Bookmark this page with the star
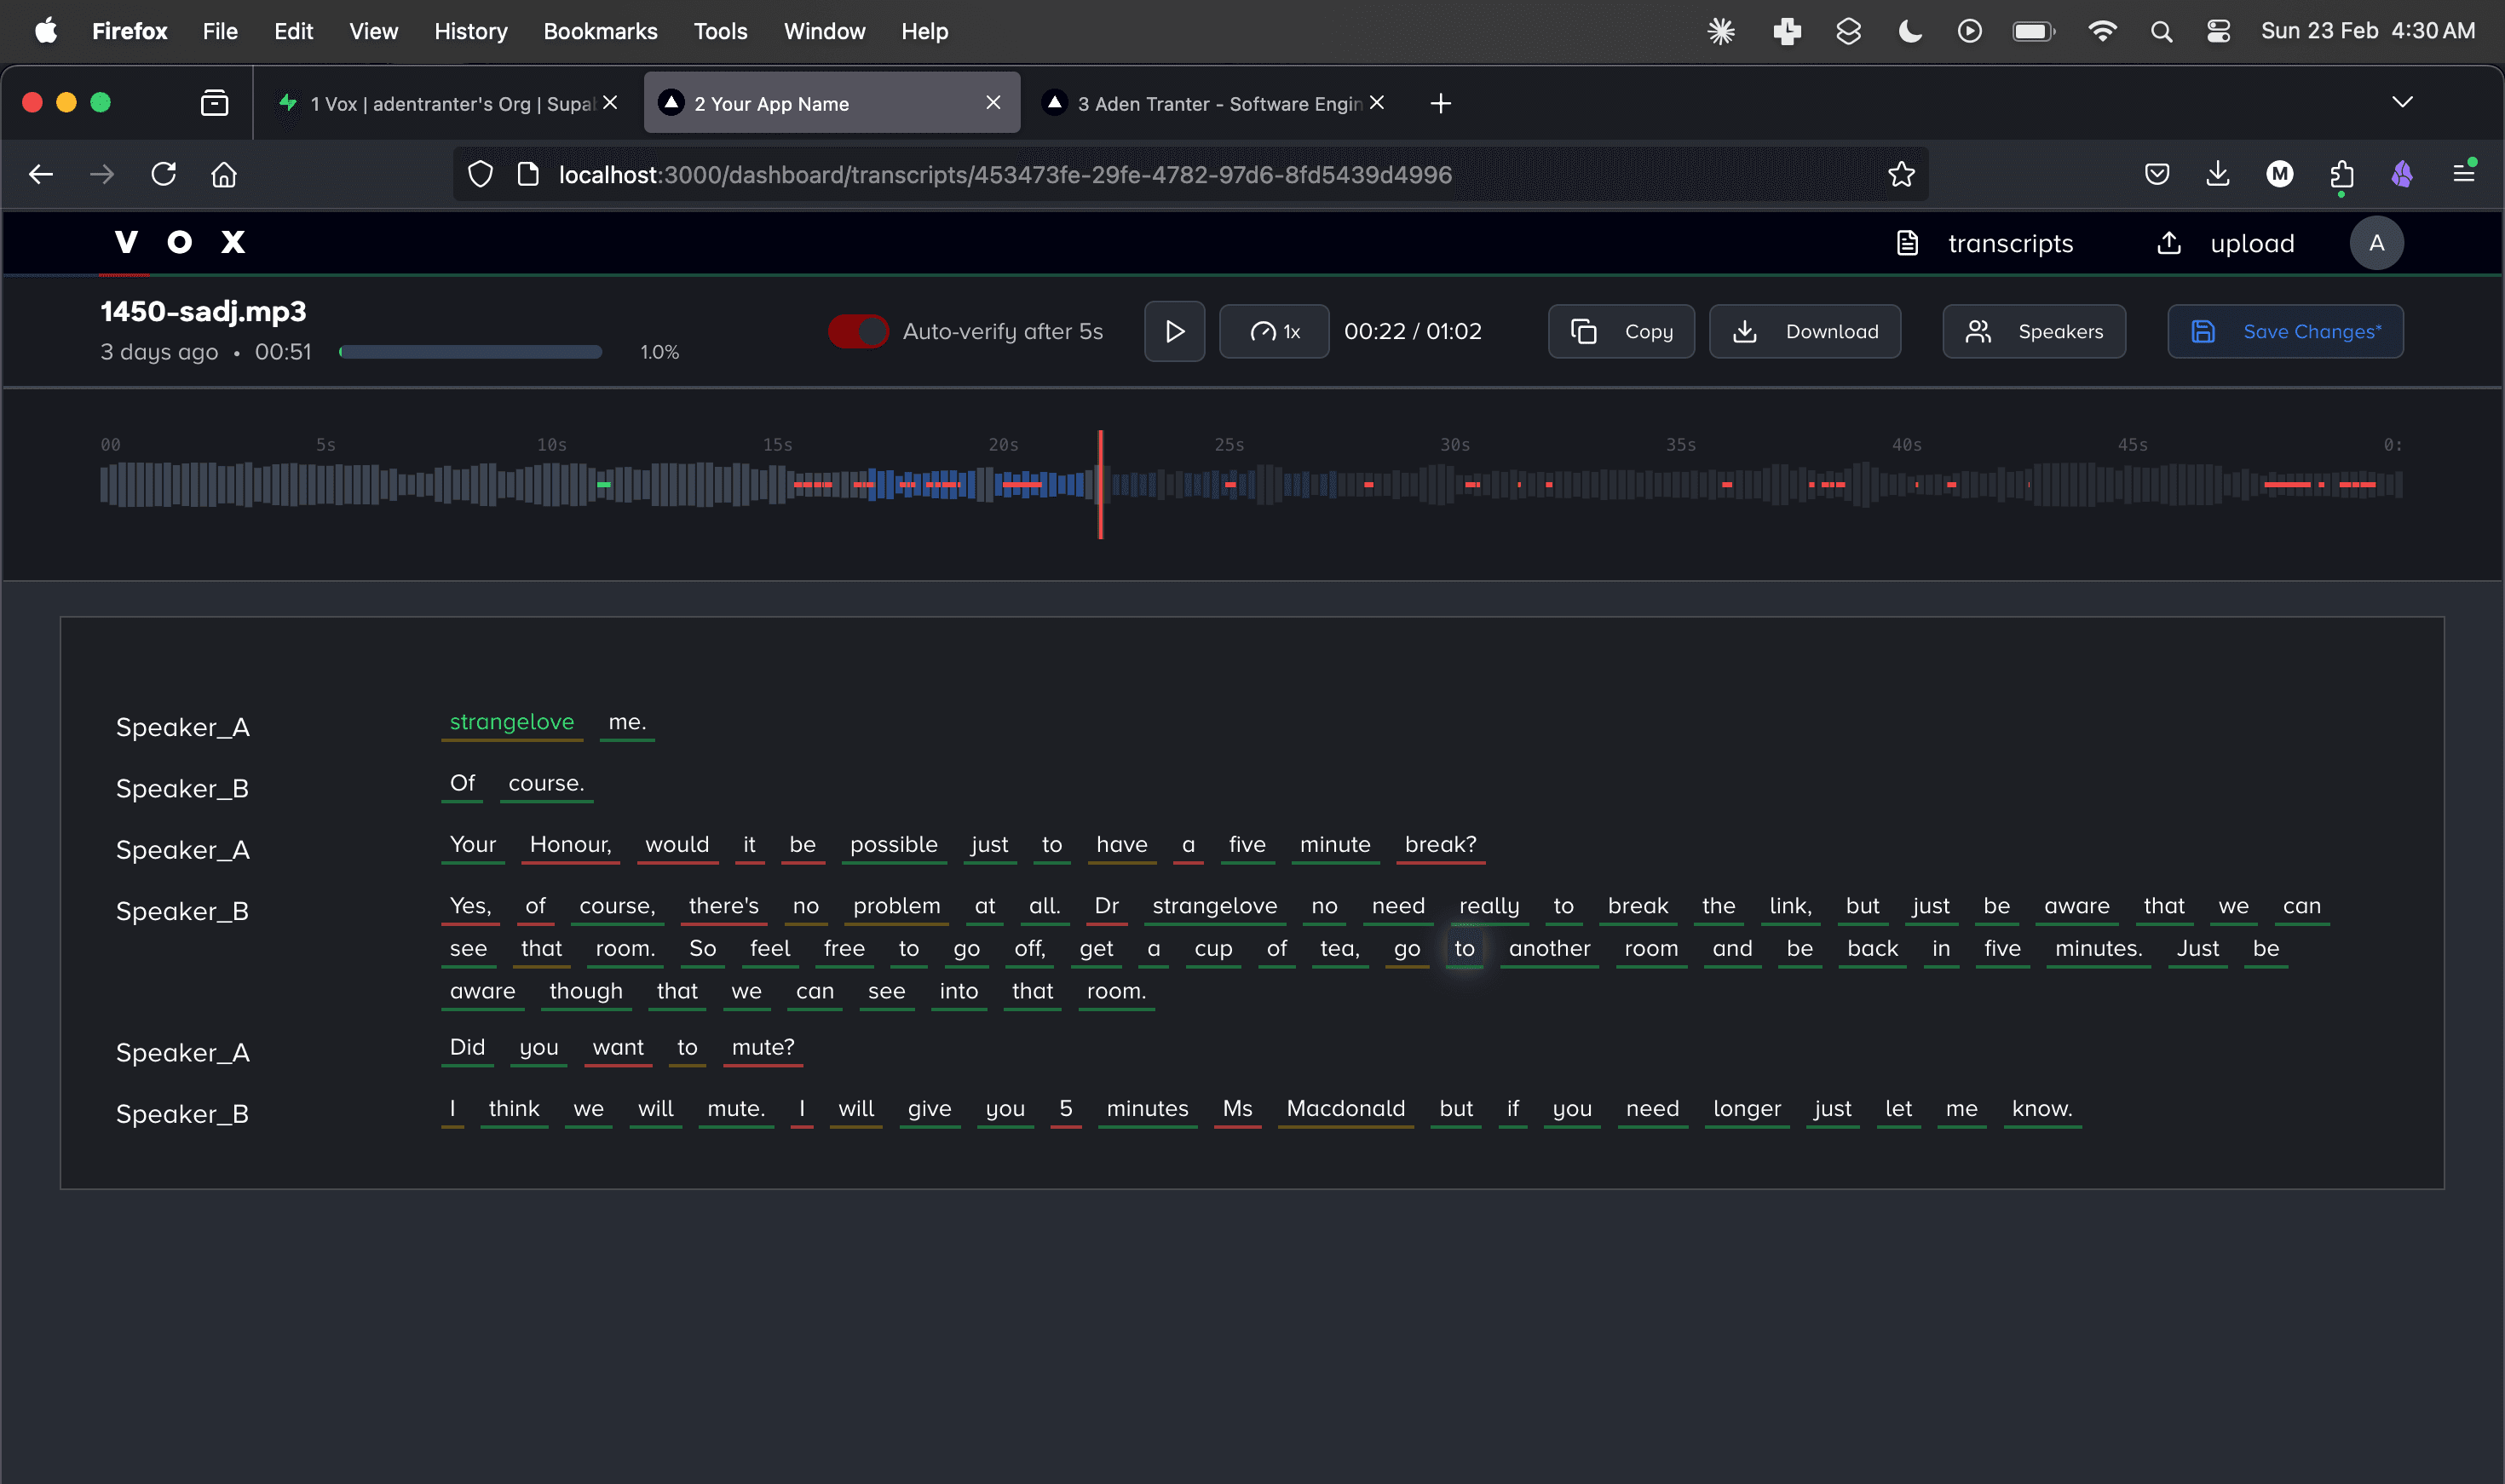 click(1900, 175)
